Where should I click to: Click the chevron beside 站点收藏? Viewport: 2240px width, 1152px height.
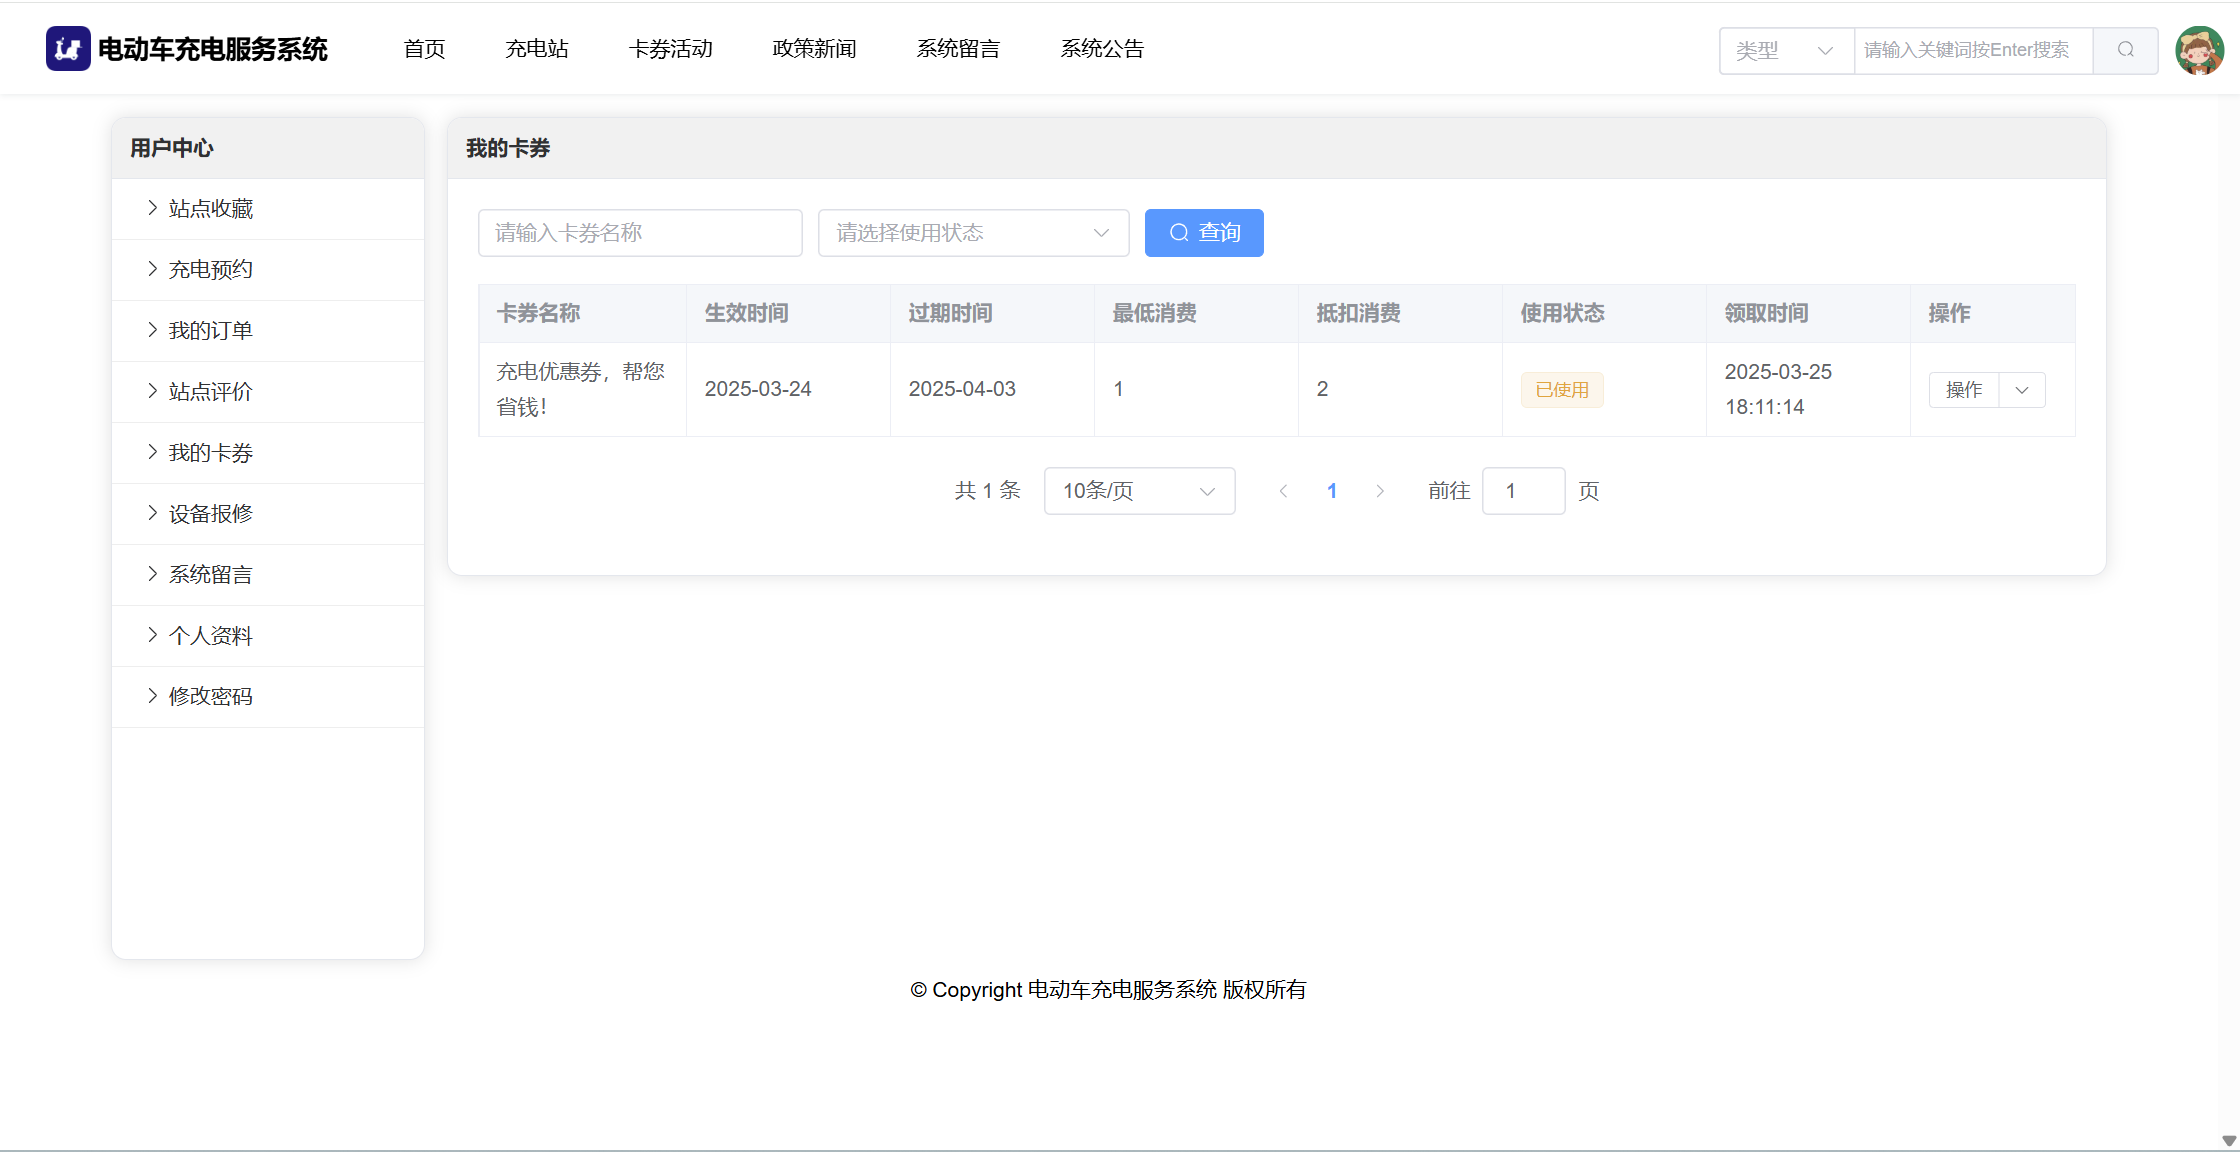click(153, 208)
